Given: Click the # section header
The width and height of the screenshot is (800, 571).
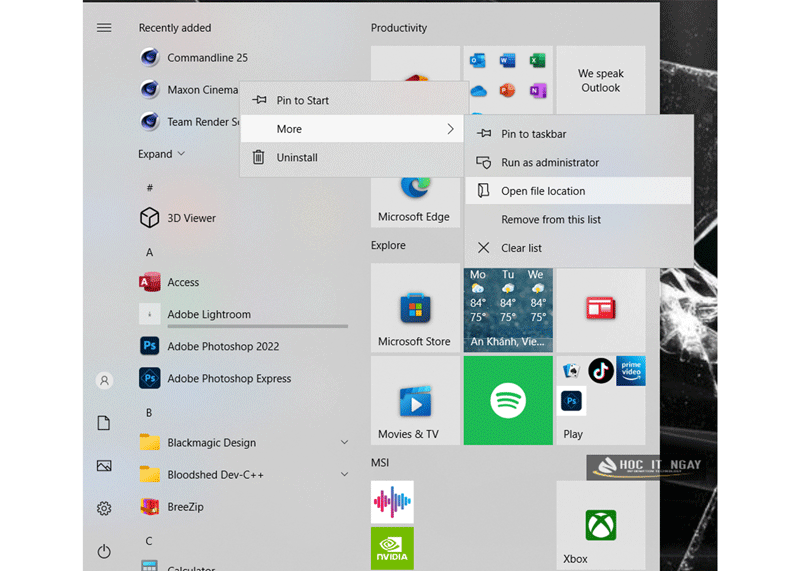Looking at the screenshot, I should pyautogui.click(x=149, y=188).
